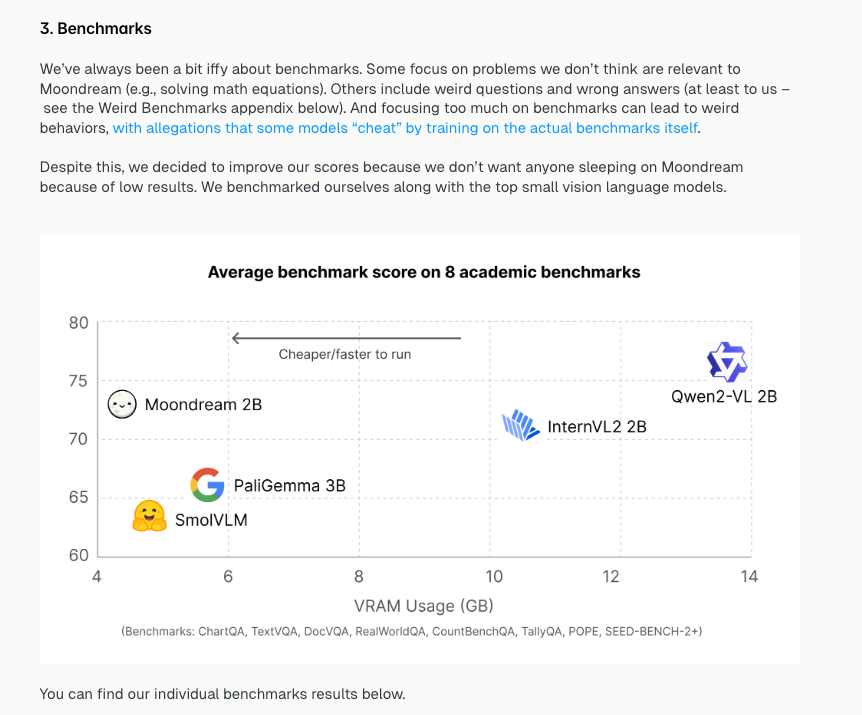The width and height of the screenshot is (862, 715).
Task: Select the "SmolVLM" text label
Action: (211, 520)
